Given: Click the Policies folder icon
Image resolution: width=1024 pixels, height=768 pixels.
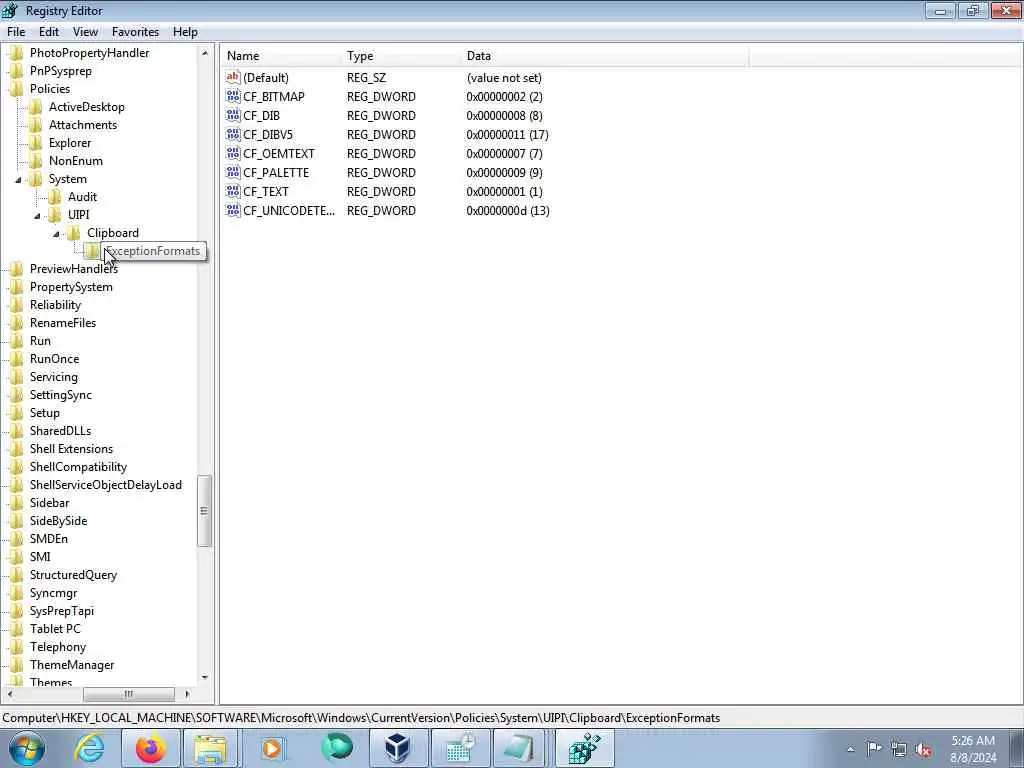Looking at the screenshot, I should click(x=16, y=89).
